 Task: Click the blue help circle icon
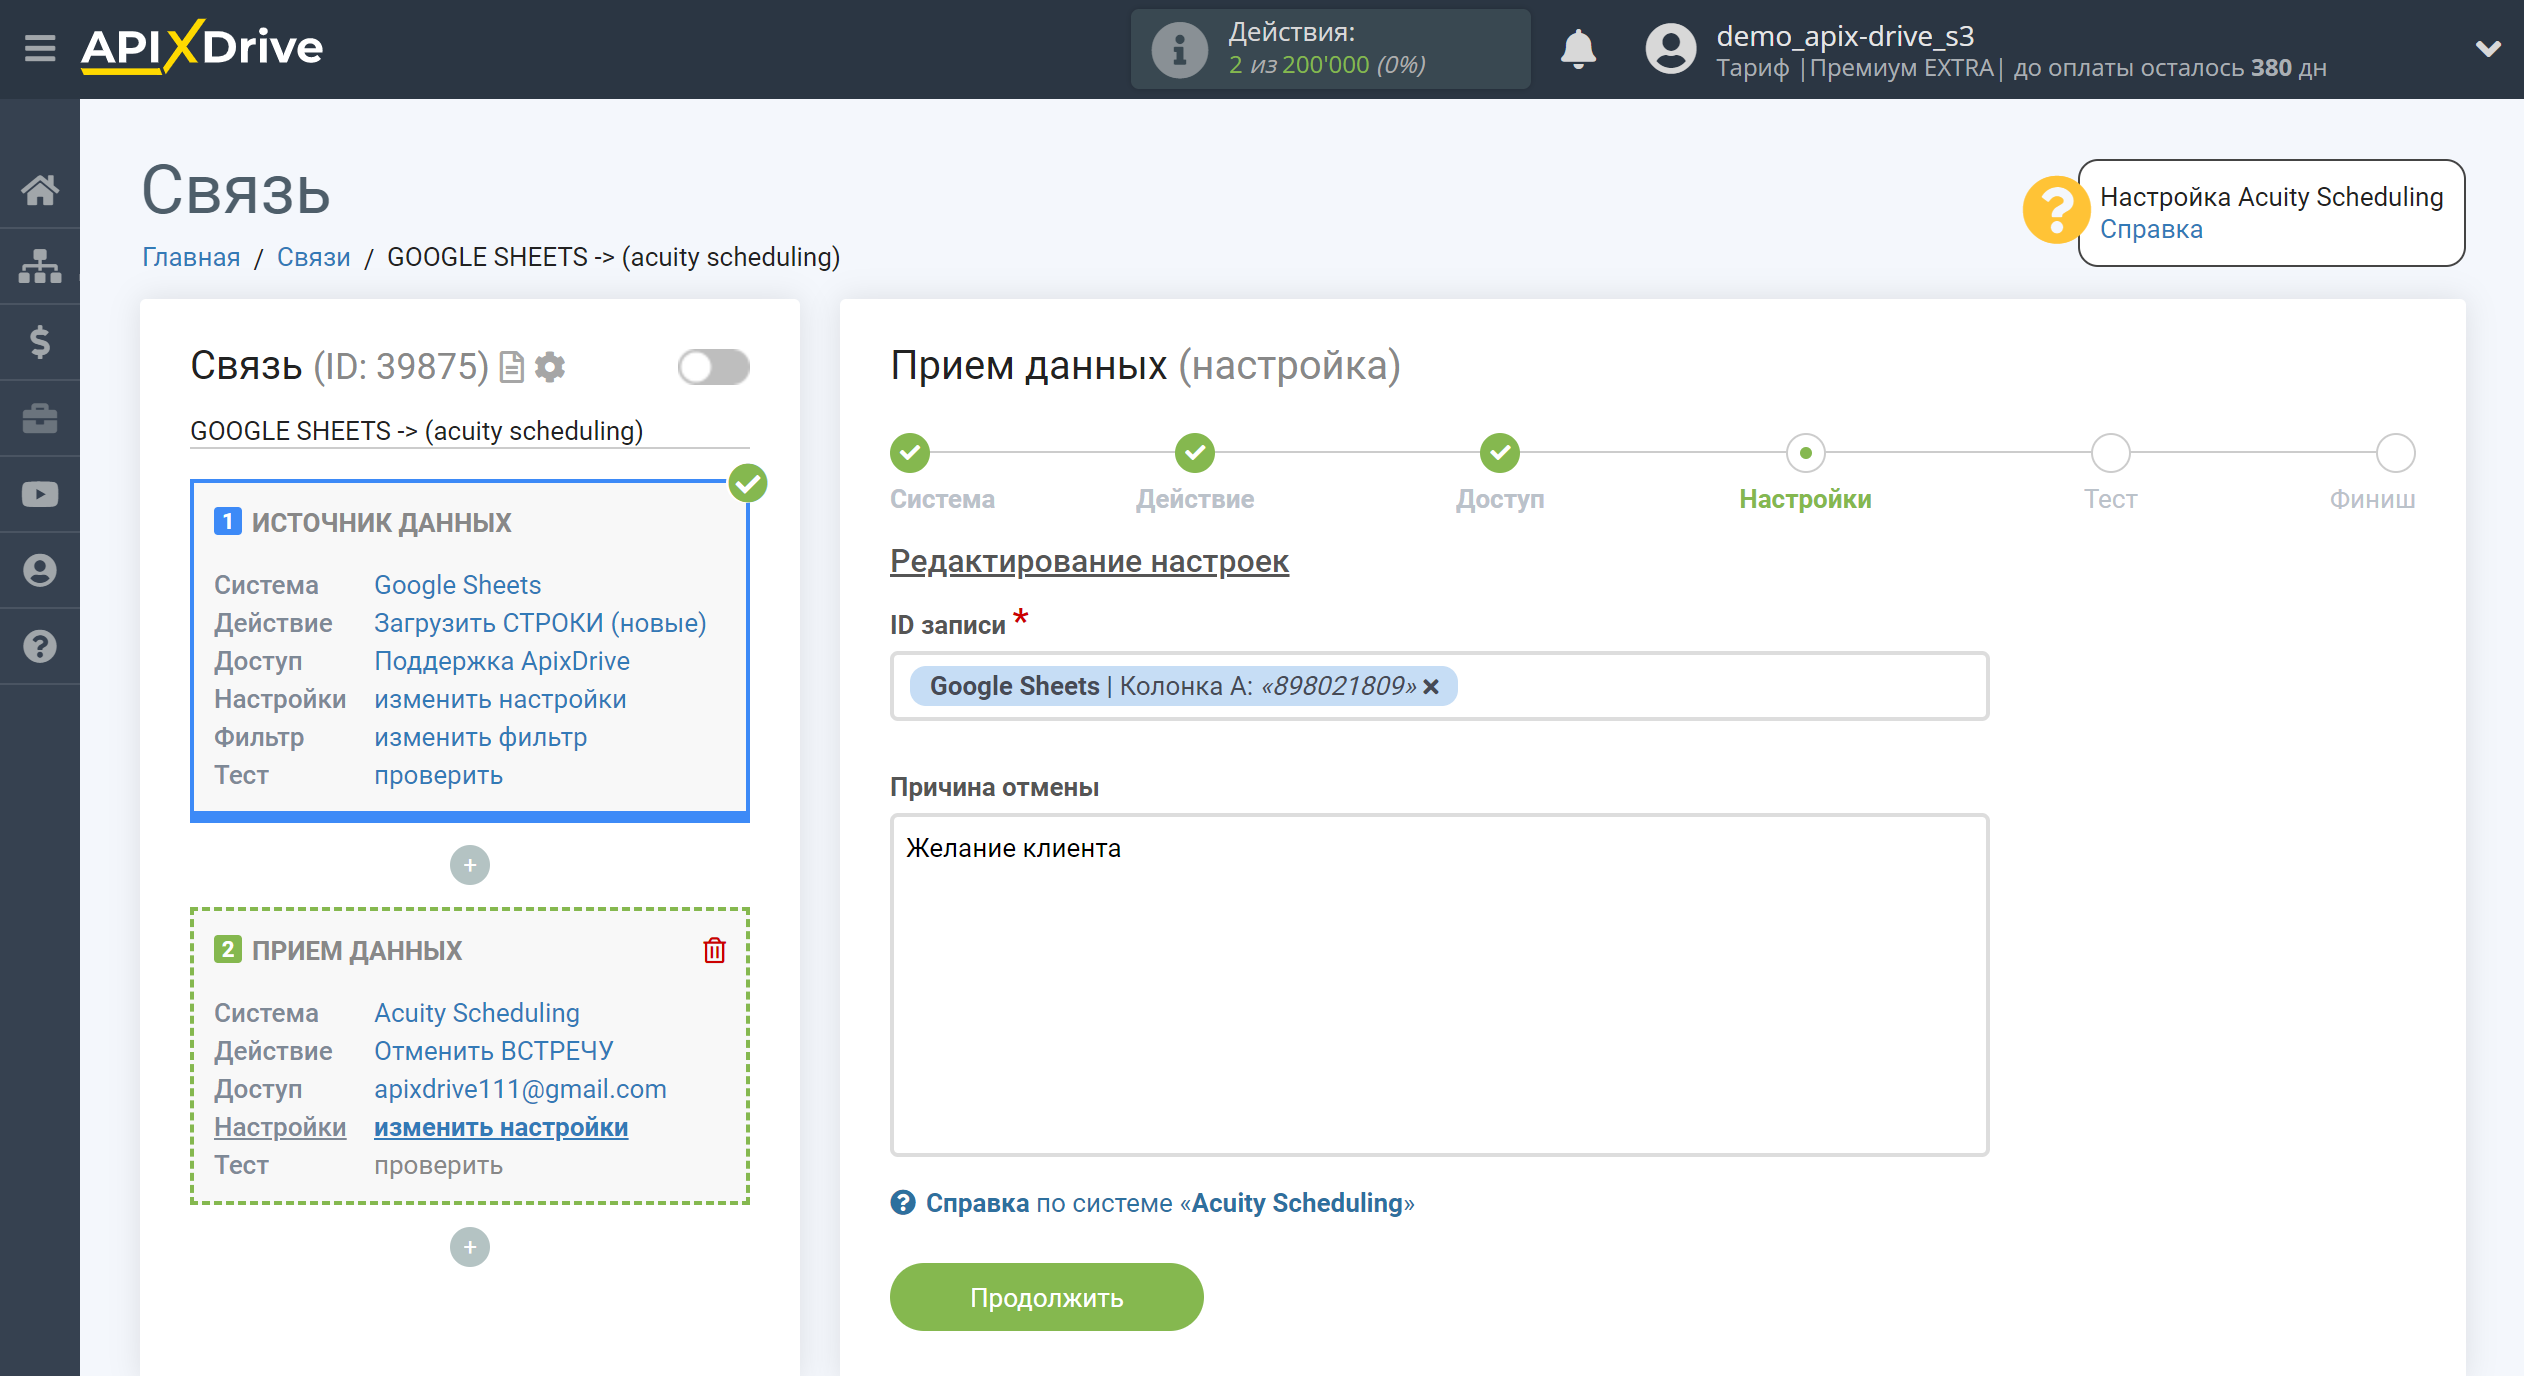(x=903, y=1203)
